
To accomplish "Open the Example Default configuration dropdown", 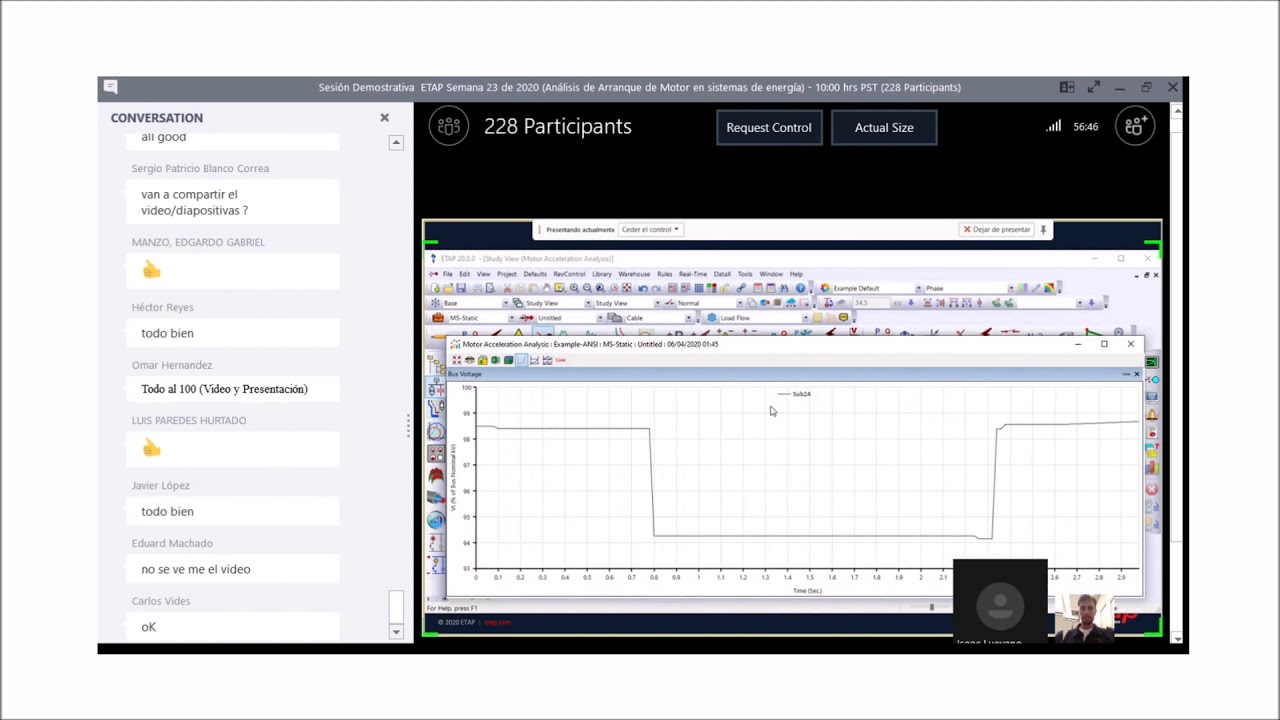I will pyautogui.click(x=918, y=288).
